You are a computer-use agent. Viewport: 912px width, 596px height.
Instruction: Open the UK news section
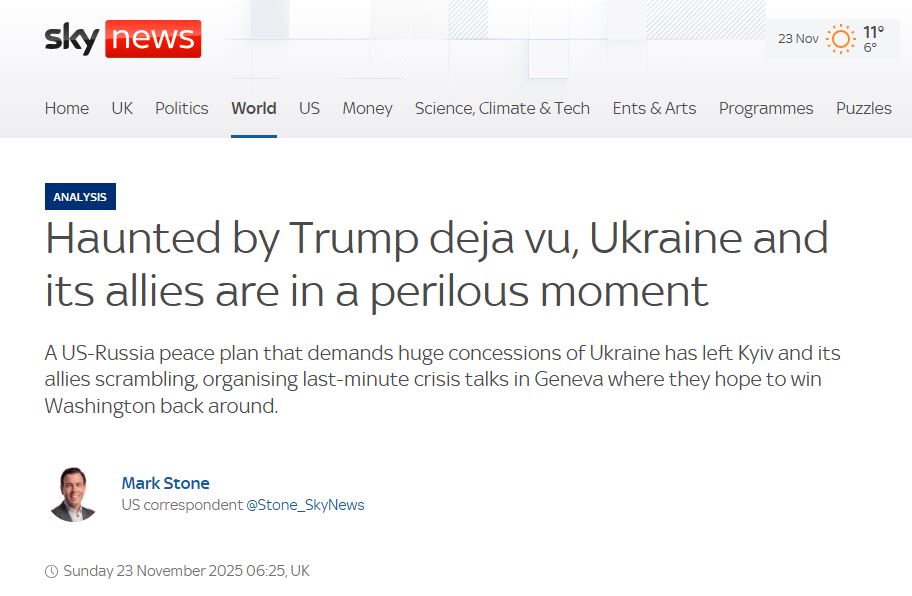[122, 108]
